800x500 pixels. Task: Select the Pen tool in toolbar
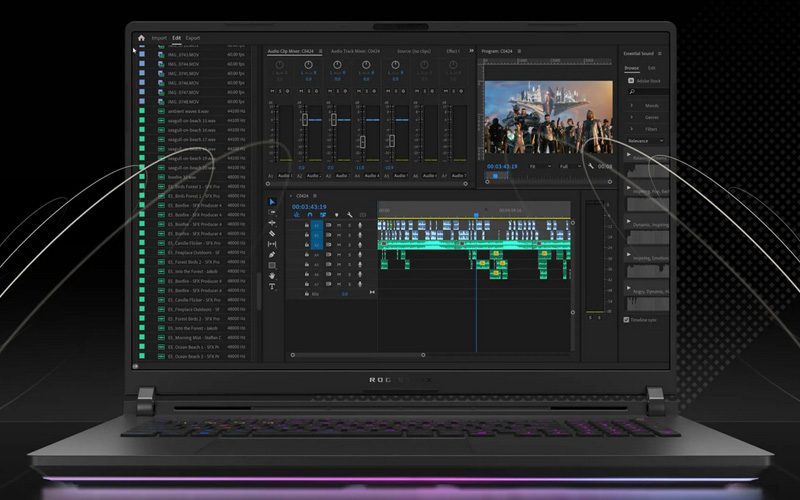(272, 254)
